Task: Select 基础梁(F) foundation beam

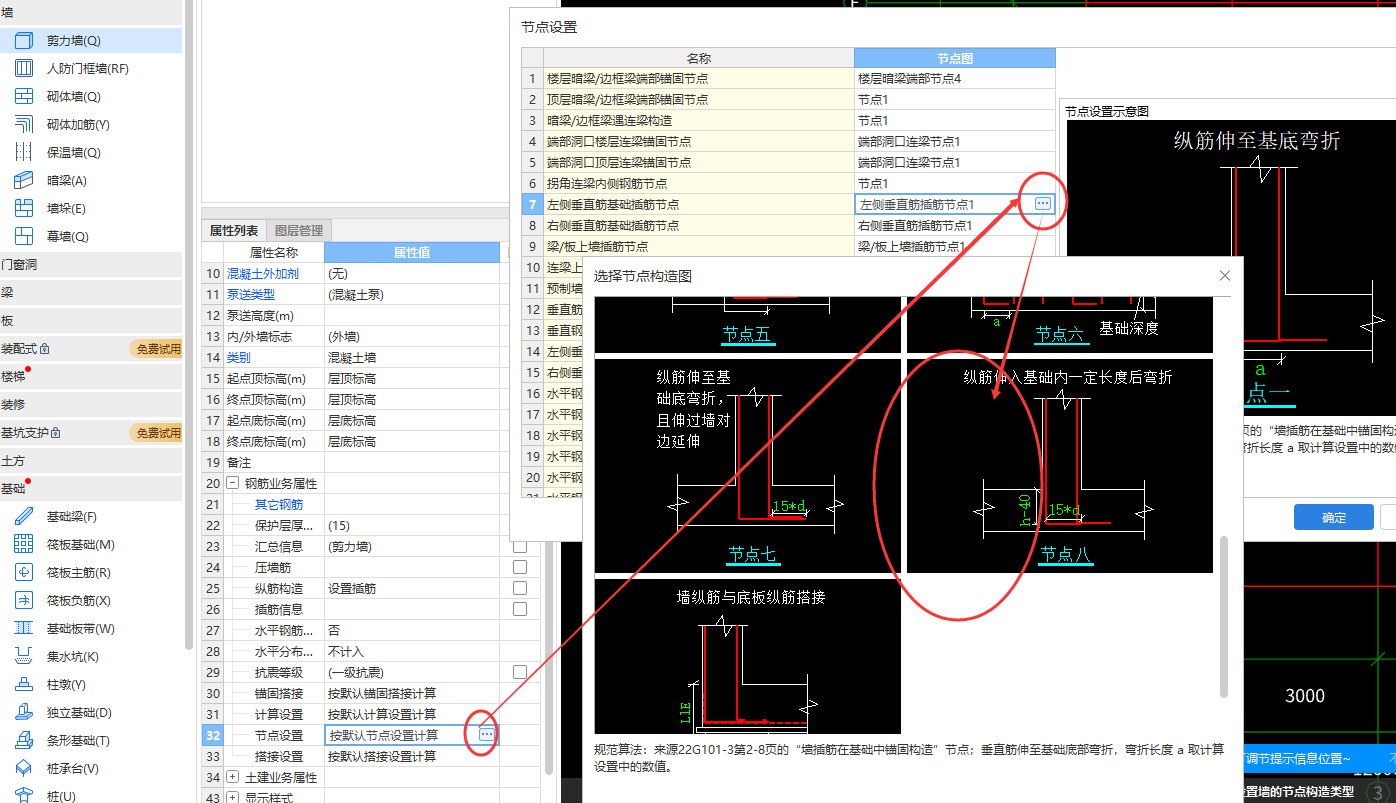Action: [90, 517]
